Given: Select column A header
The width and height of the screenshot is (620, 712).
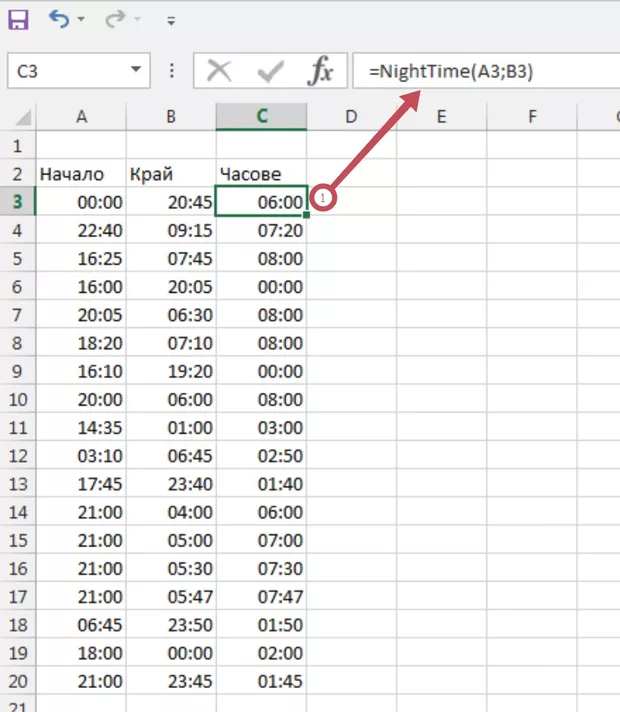Looking at the screenshot, I should (81, 116).
